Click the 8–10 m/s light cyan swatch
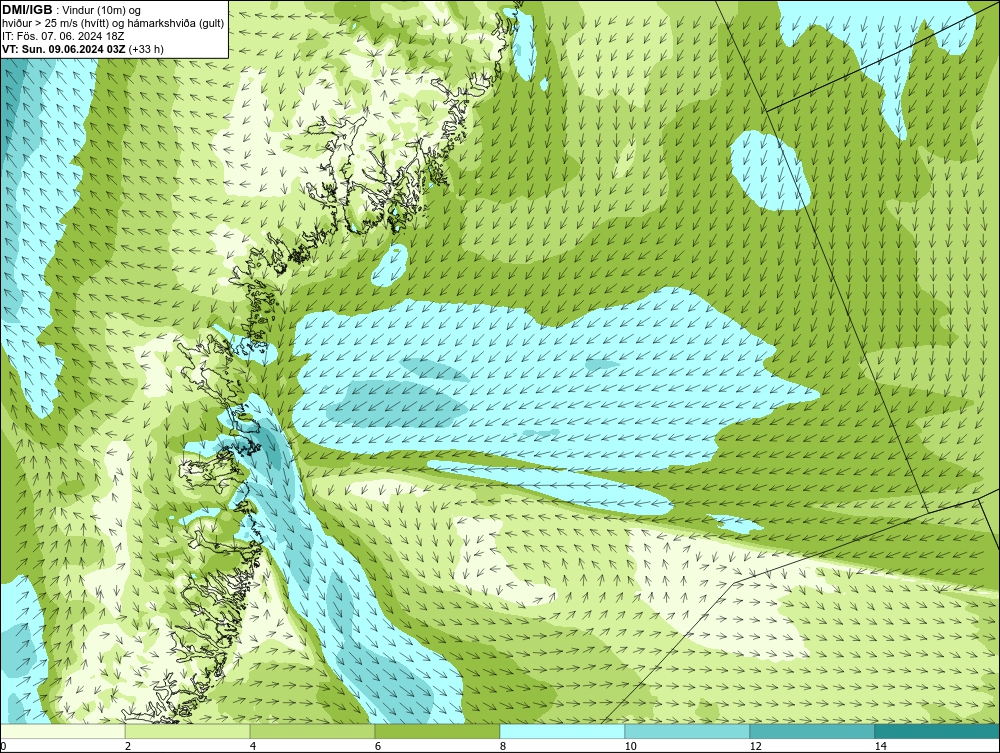Image resolution: width=1000 pixels, height=753 pixels. pyautogui.click(x=562, y=731)
